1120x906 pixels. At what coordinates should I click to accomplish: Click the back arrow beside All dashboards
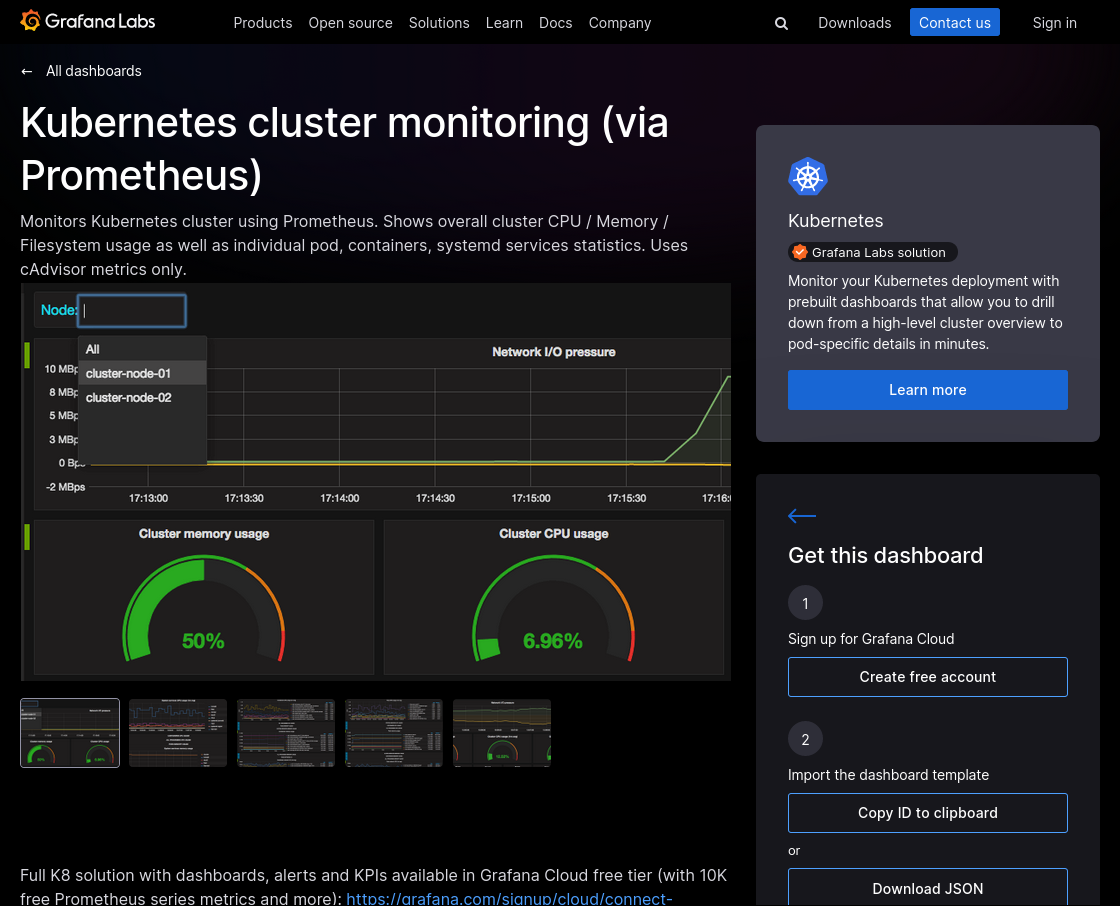click(27, 71)
